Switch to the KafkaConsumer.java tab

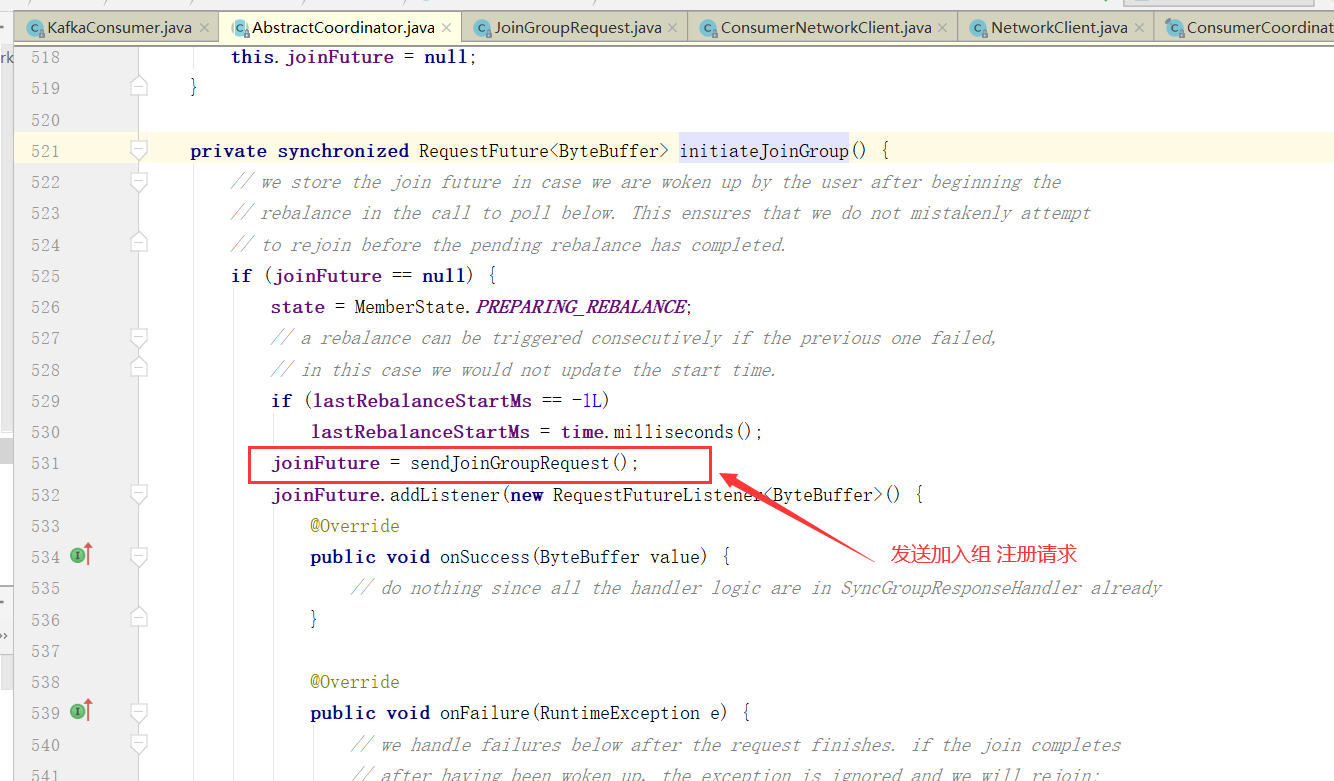[x=118, y=27]
